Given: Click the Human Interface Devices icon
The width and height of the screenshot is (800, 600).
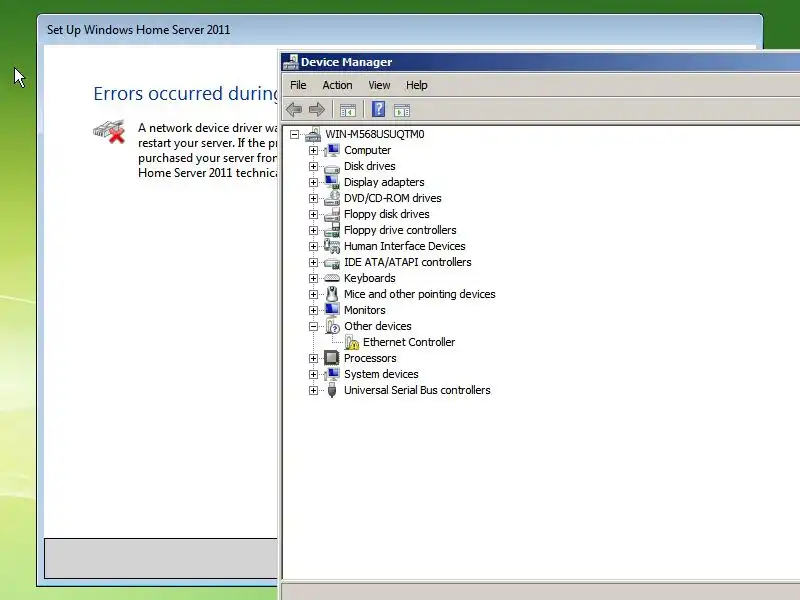Looking at the screenshot, I should click(332, 246).
